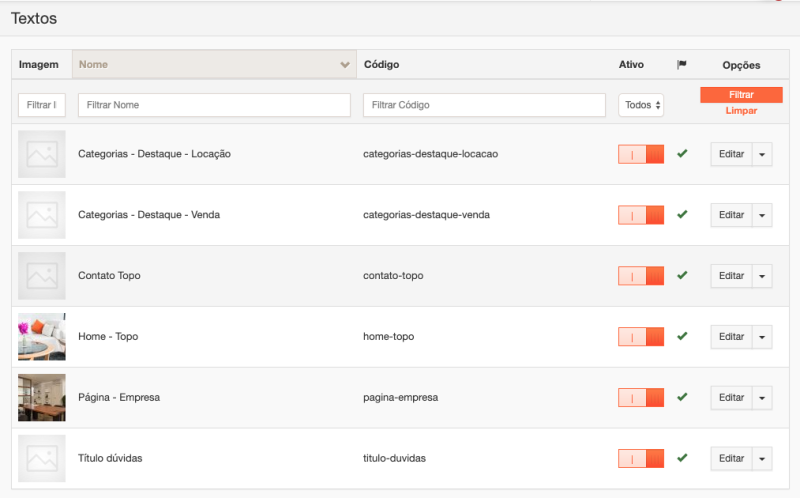The width and height of the screenshot is (800, 498).
Task: Open dropdown arrow beside Editar for Página - Empresa
Action: [762, 397]
